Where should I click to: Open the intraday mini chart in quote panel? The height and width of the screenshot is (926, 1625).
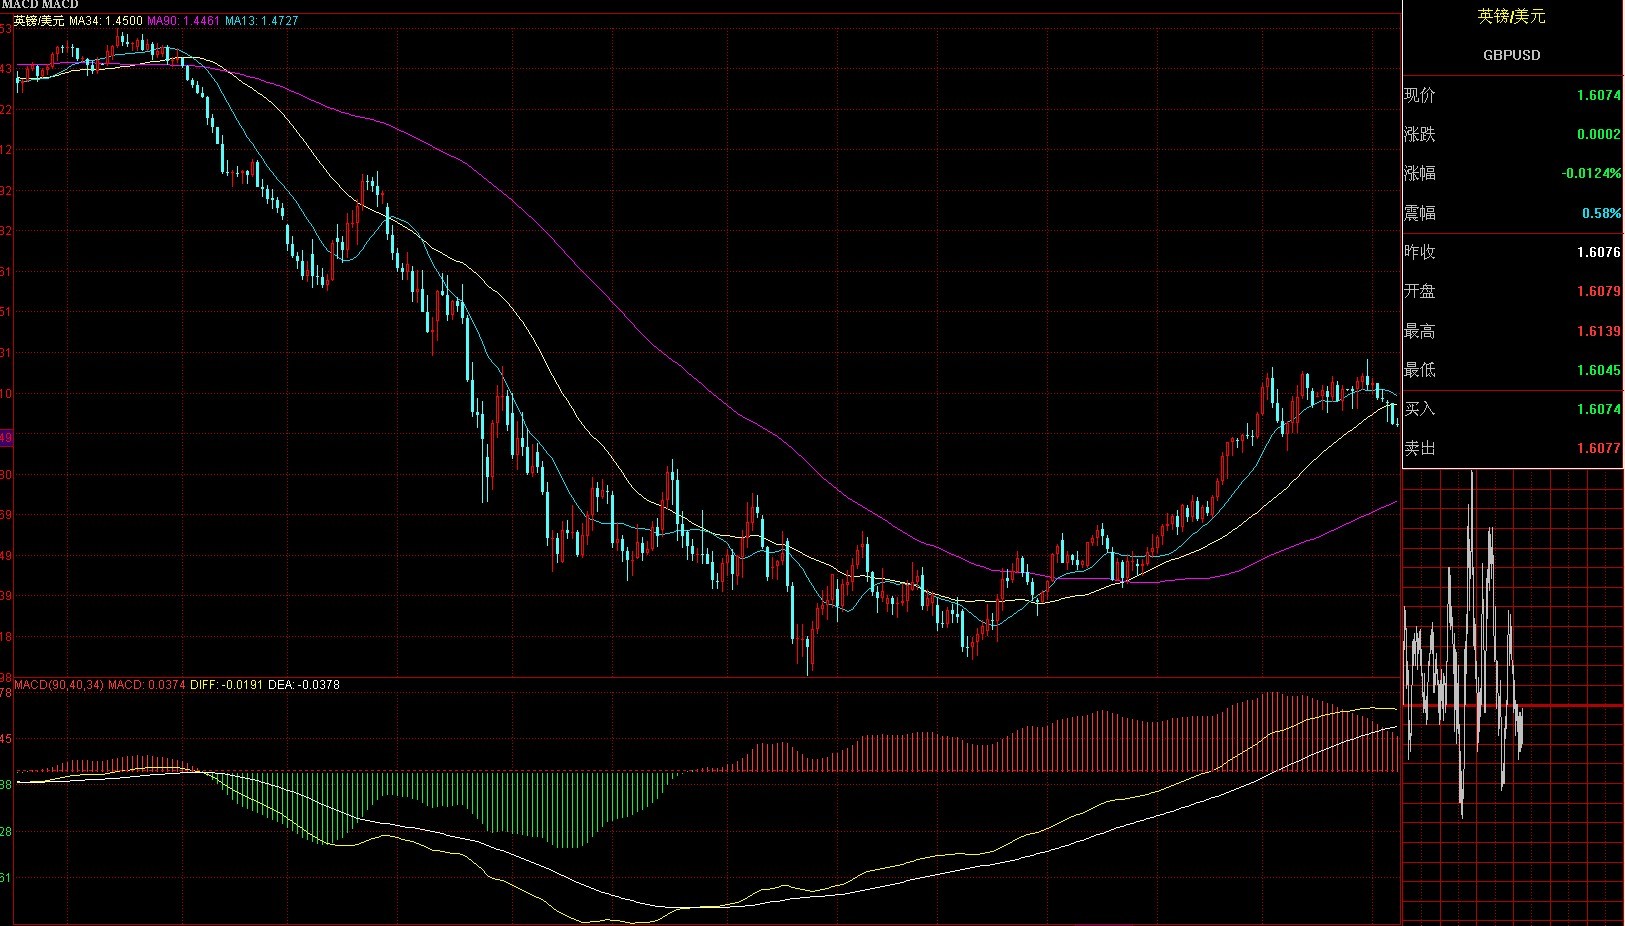1513,696
